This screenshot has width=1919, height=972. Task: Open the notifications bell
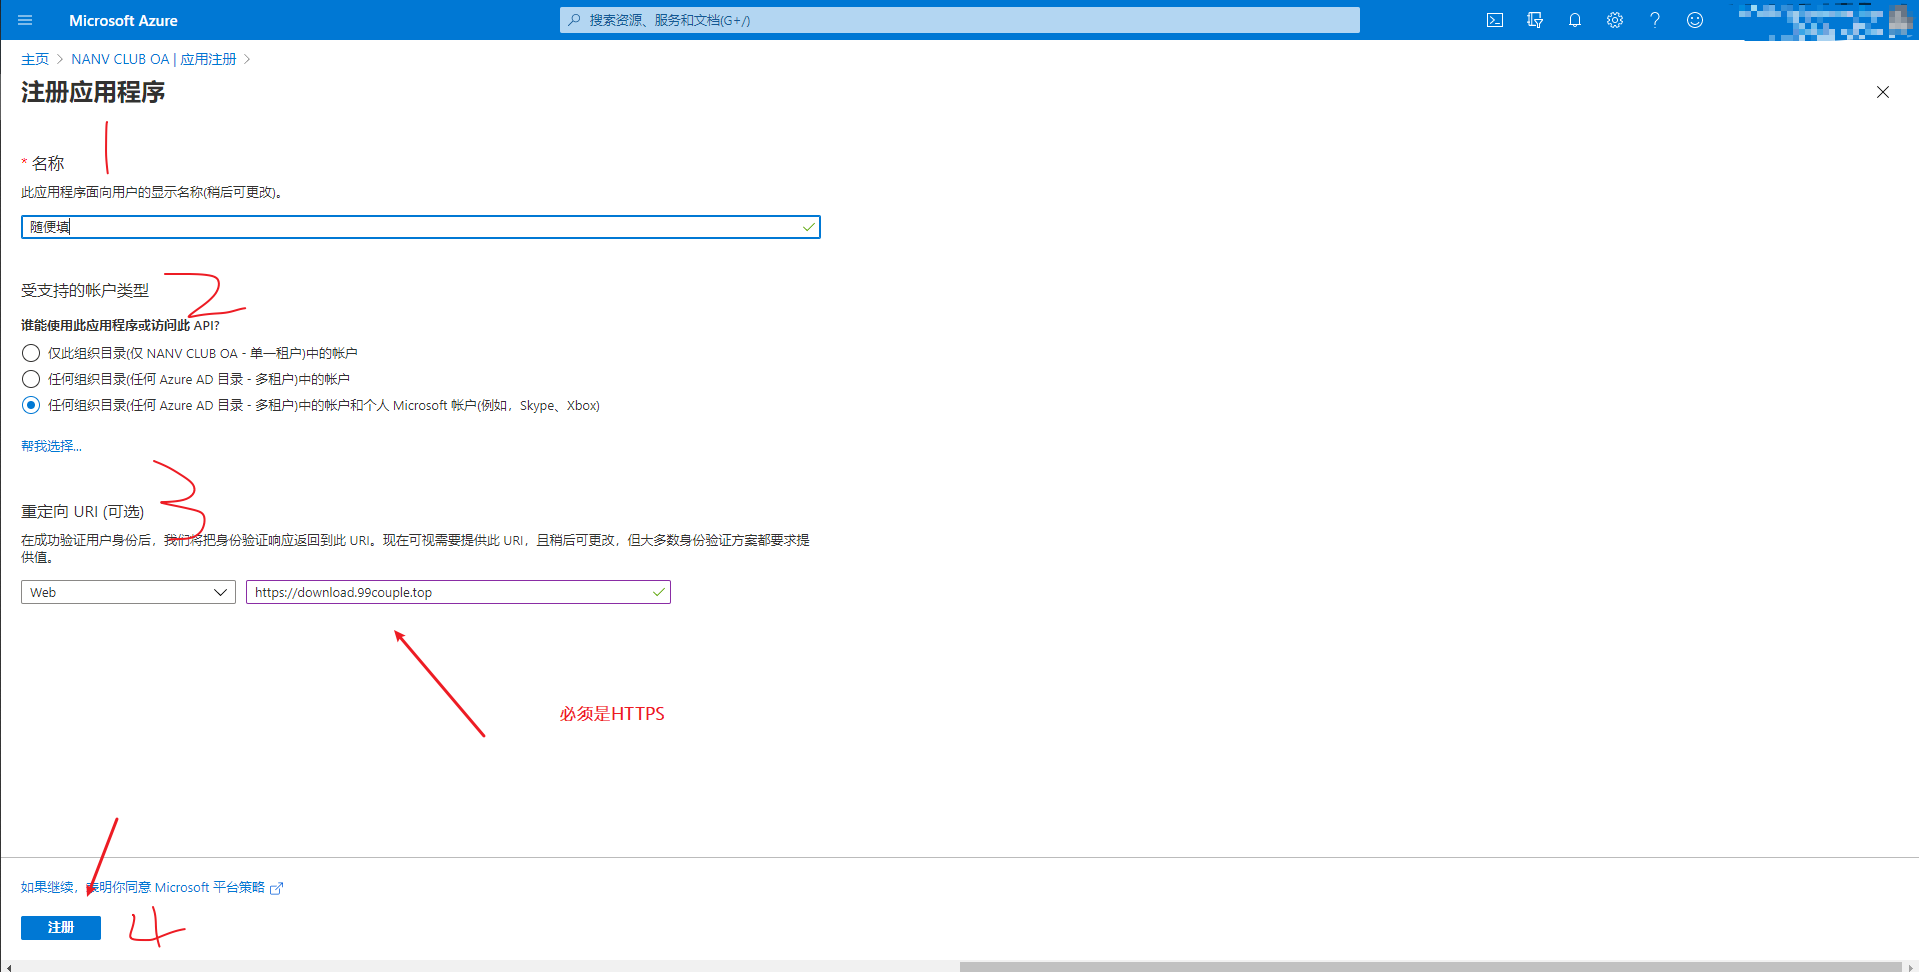click(1575, 20)
